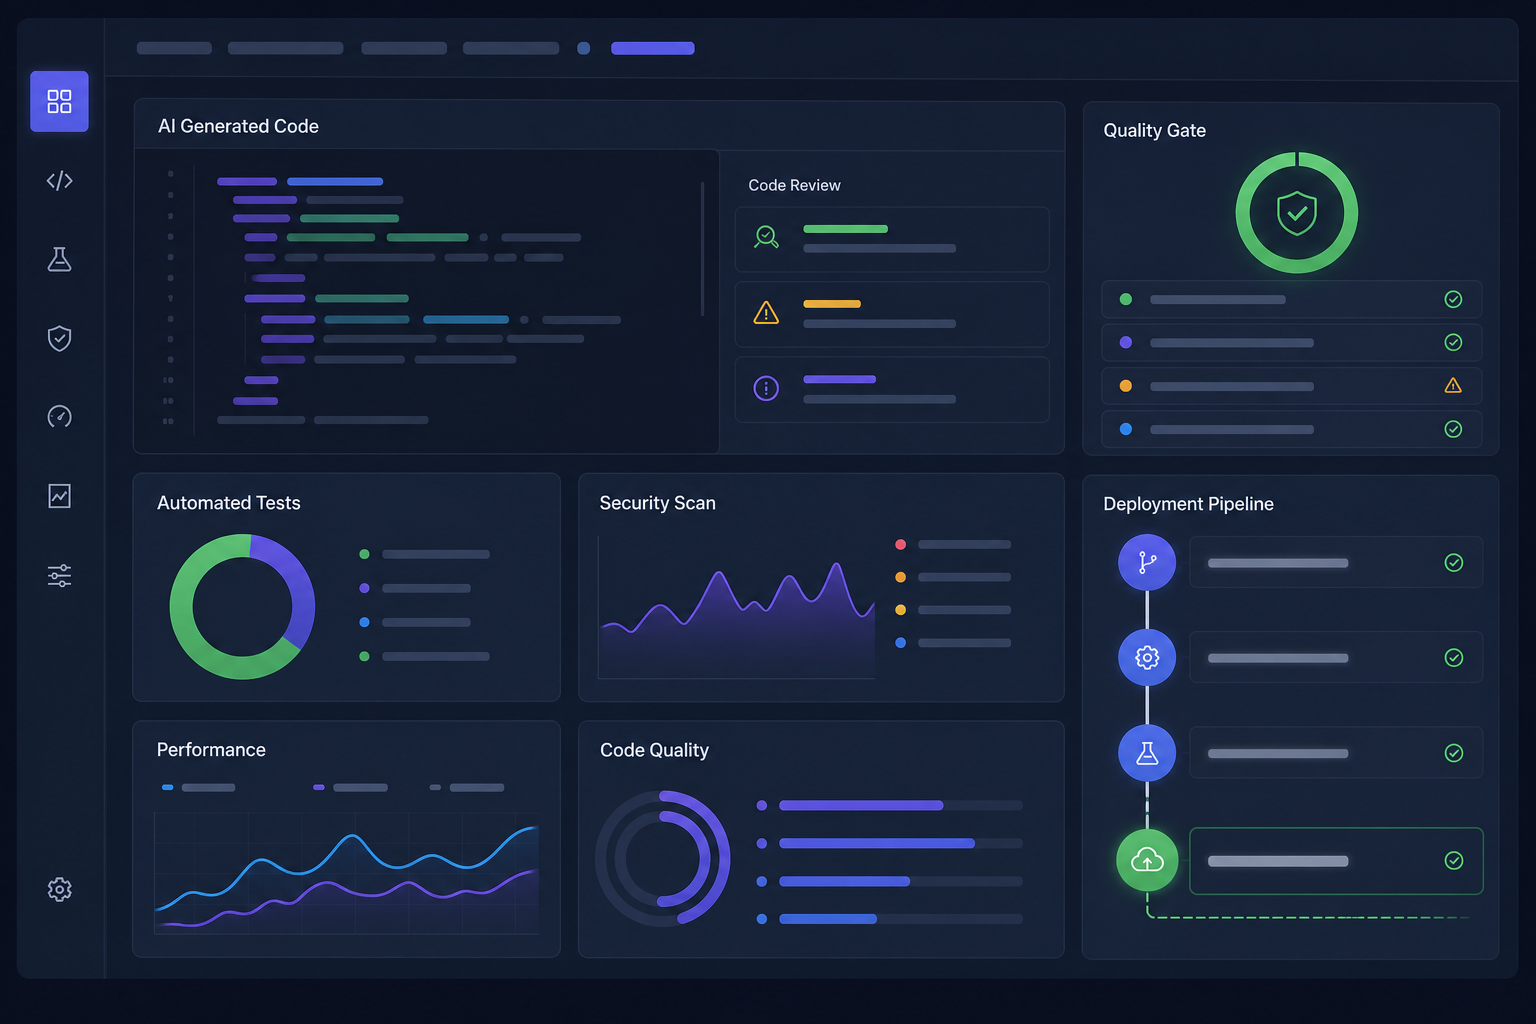Open the flask testing icon in sidebar
This screenshot has height=1024, width=1536.
pos(59,259)
